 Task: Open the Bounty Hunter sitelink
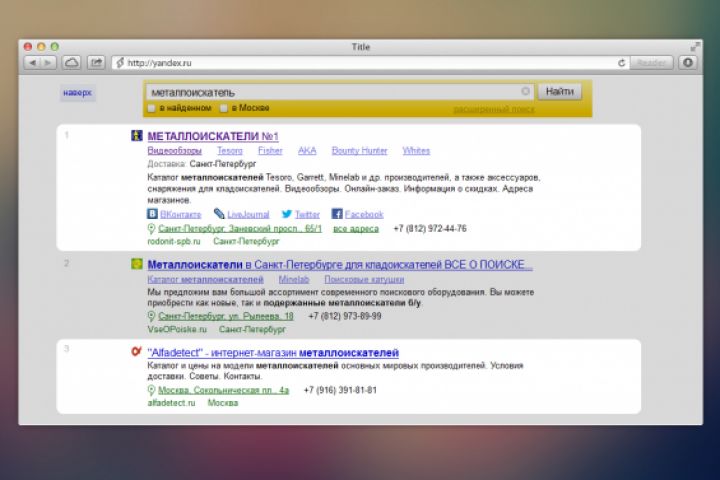[x=360, y=151]
